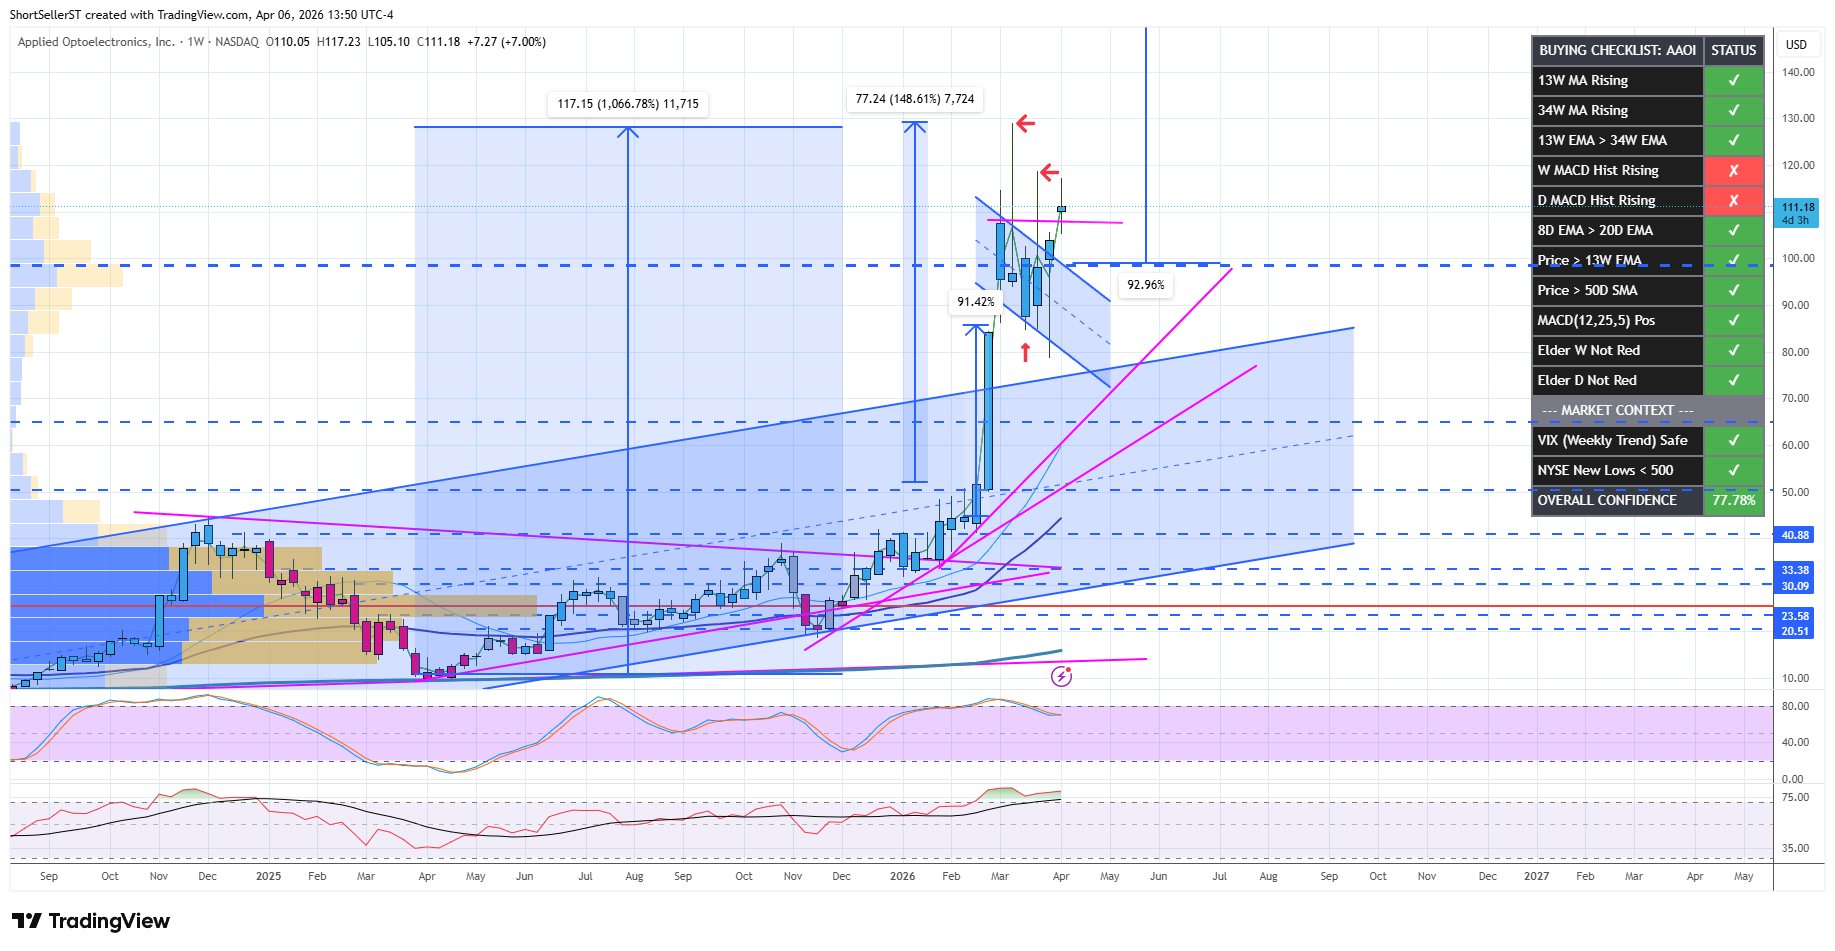
Task: Select the red upward arrow drawn on the chart
Action: pyautogui.click(x=1025, y=352)
